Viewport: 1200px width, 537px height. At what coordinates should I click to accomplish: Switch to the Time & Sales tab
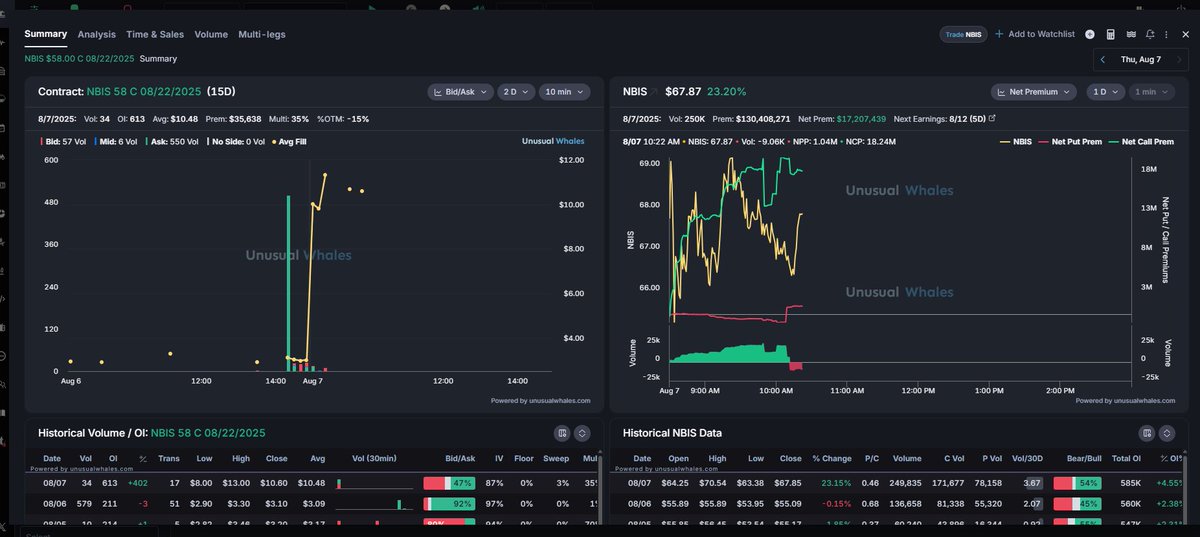pos(155,34)
